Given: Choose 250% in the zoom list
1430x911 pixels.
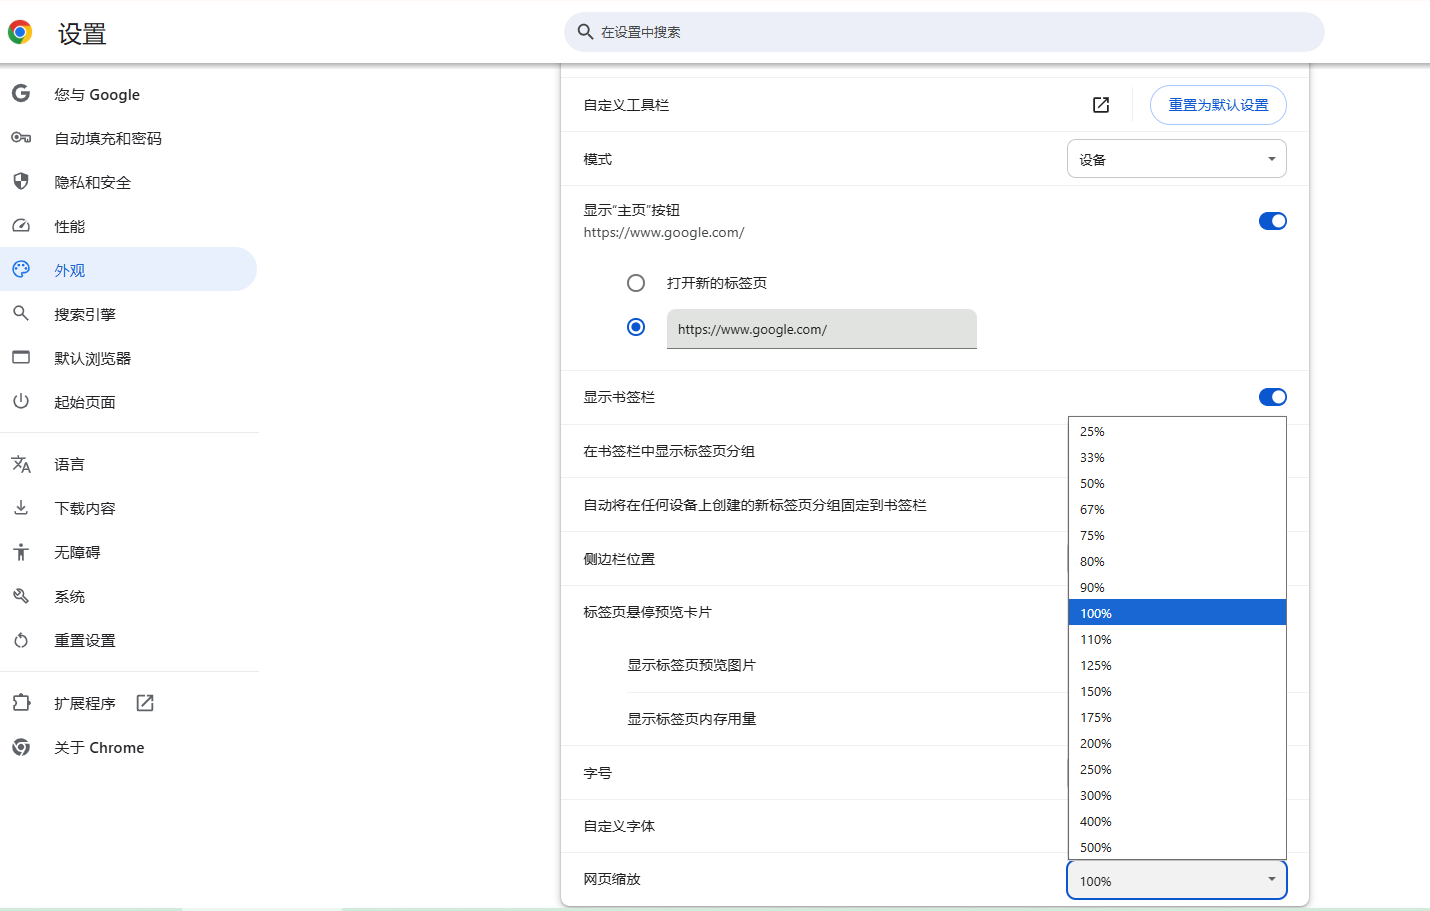Looking at the screenshot, I should pyautogui.click(x=1177, y=769).
